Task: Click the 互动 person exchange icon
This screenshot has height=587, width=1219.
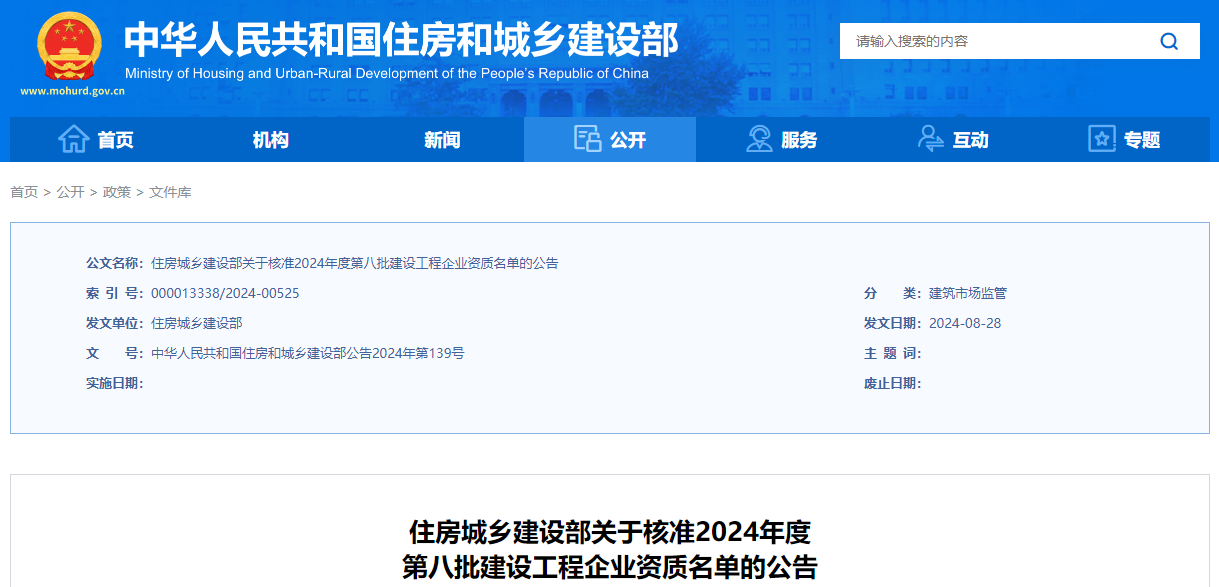Action: [930, 139]
